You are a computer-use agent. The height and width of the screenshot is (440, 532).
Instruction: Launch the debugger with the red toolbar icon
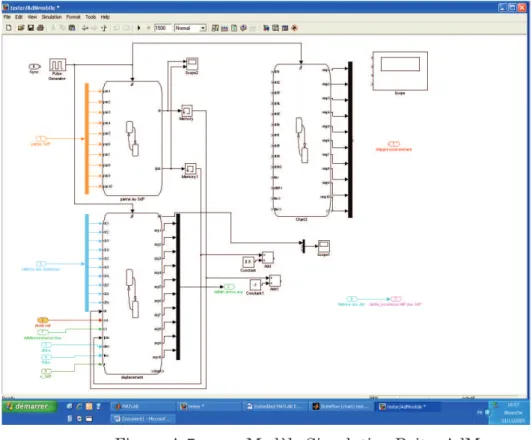pyautogui.click(x=294, y=28)
